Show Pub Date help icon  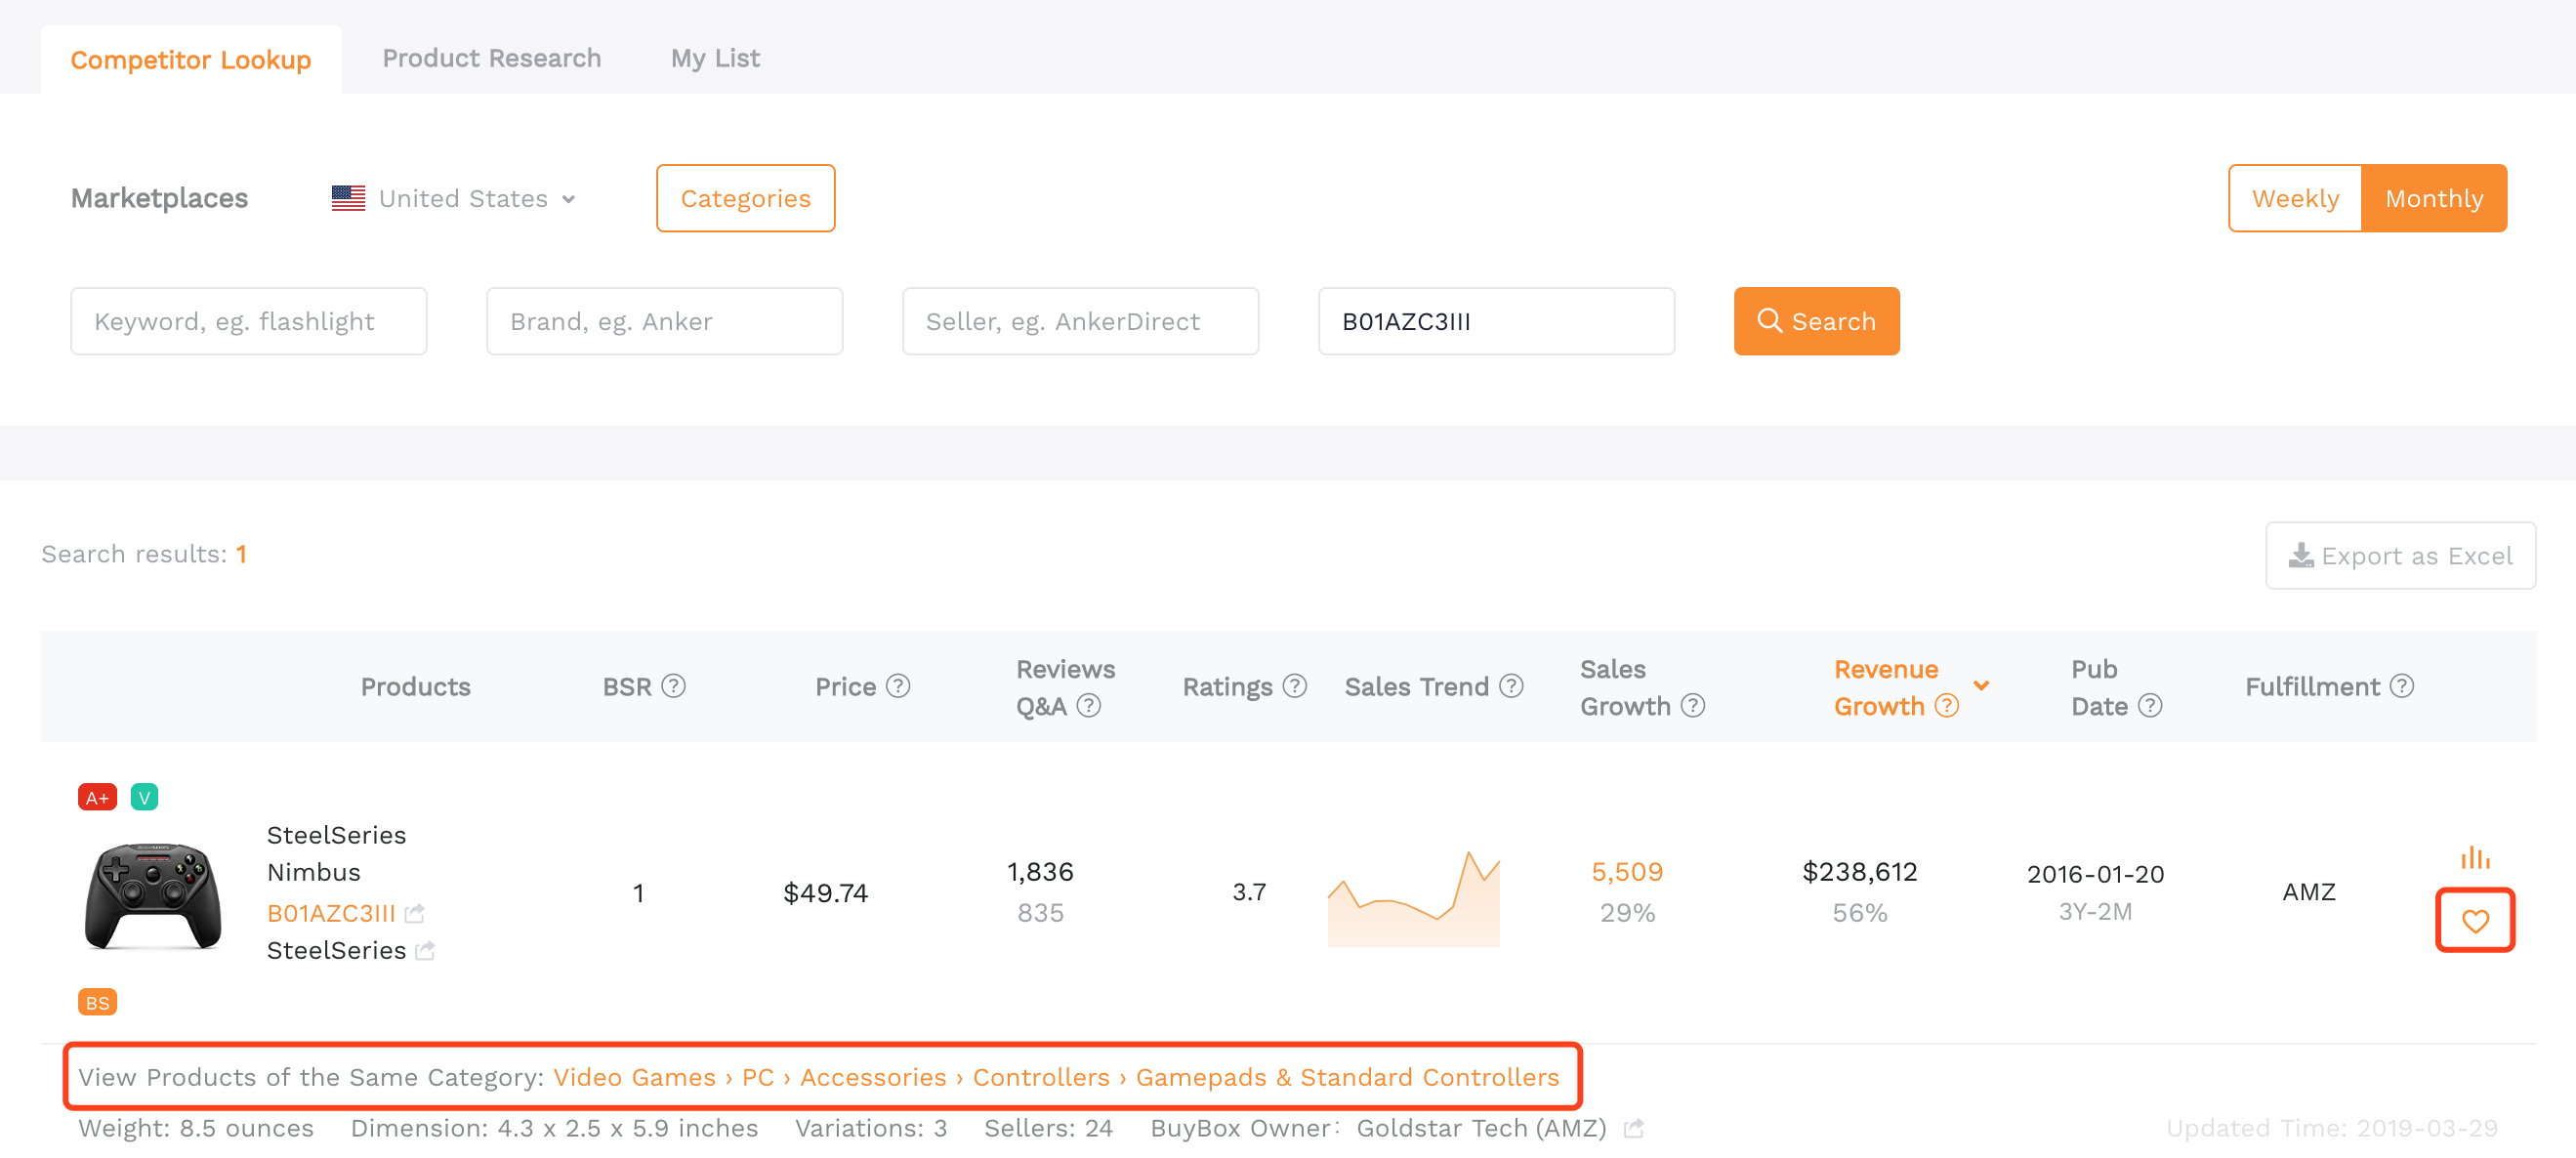pyautogui.click(x=2149, y=706)
